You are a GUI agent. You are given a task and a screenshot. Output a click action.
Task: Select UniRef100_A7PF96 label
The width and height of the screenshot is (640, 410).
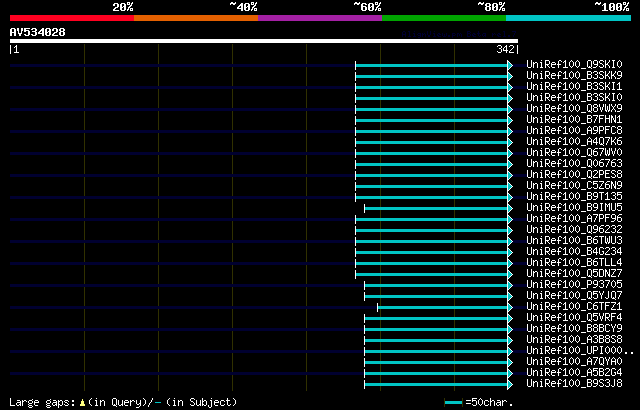click(574, 219)
